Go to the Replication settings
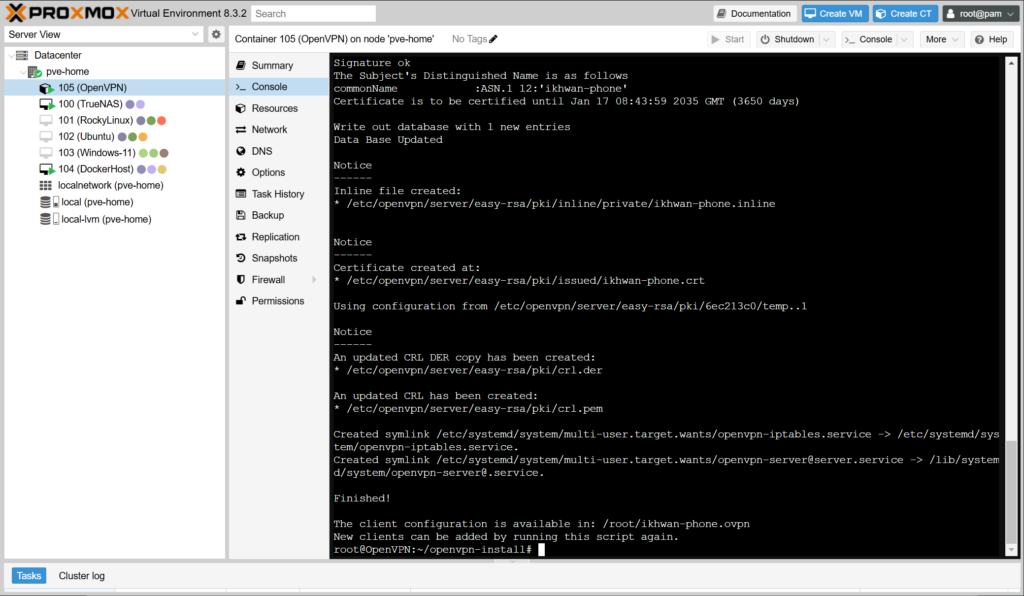 [x=275, y=237]
